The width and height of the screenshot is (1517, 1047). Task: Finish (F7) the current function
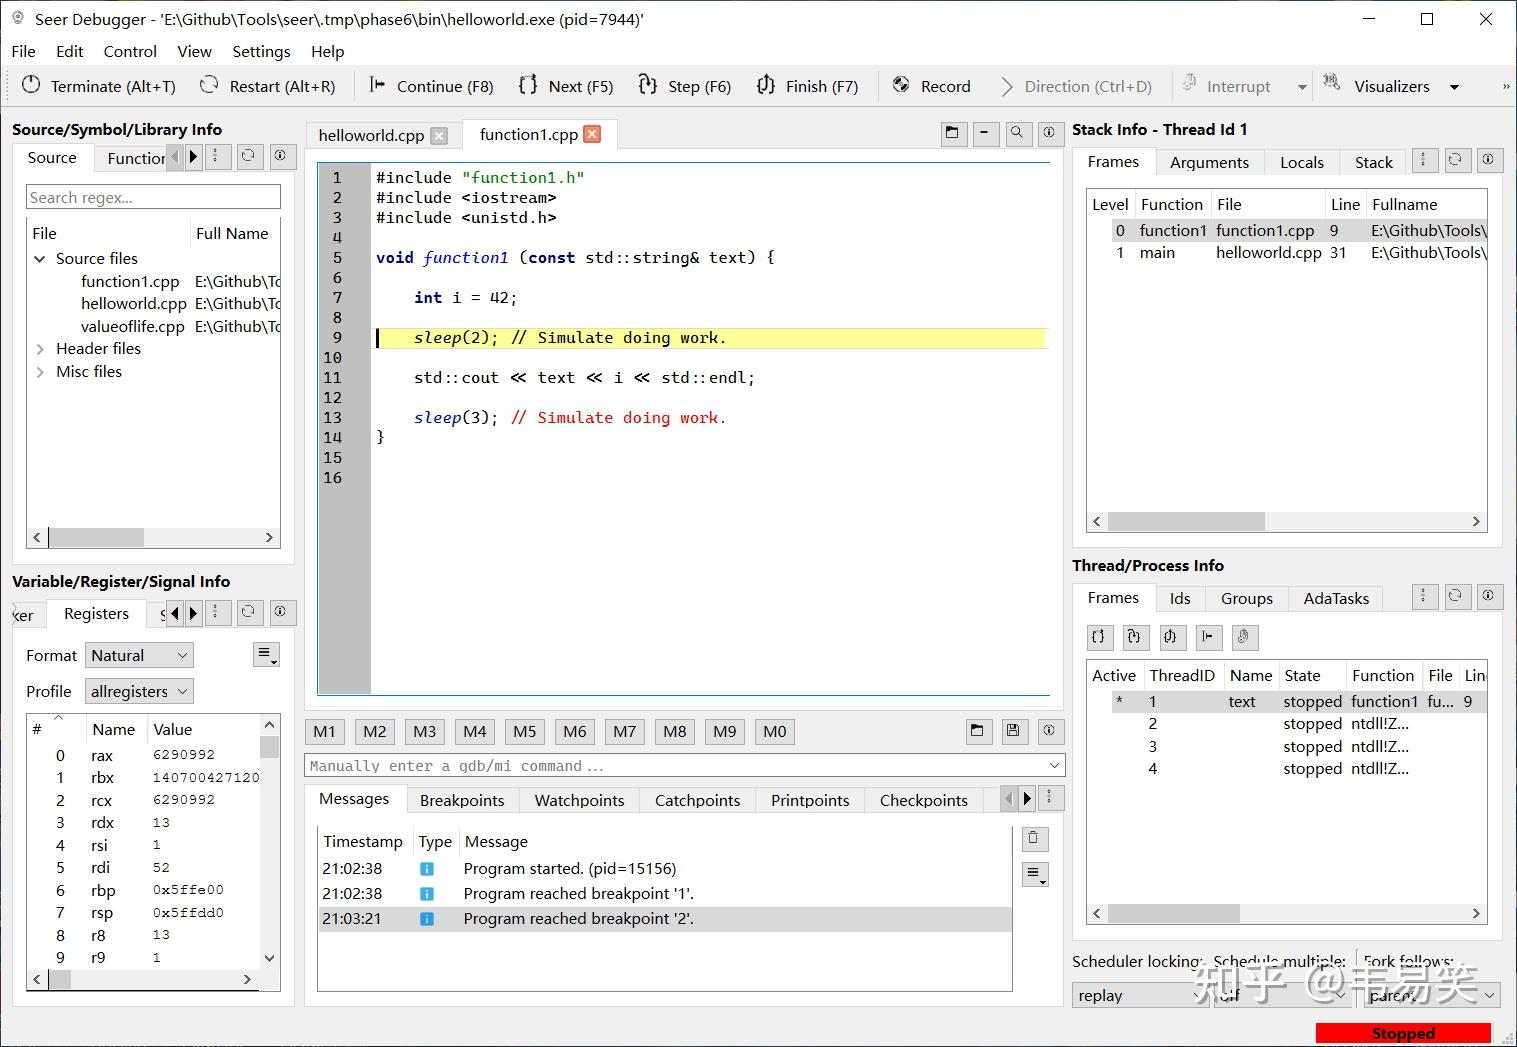point(807,86)
